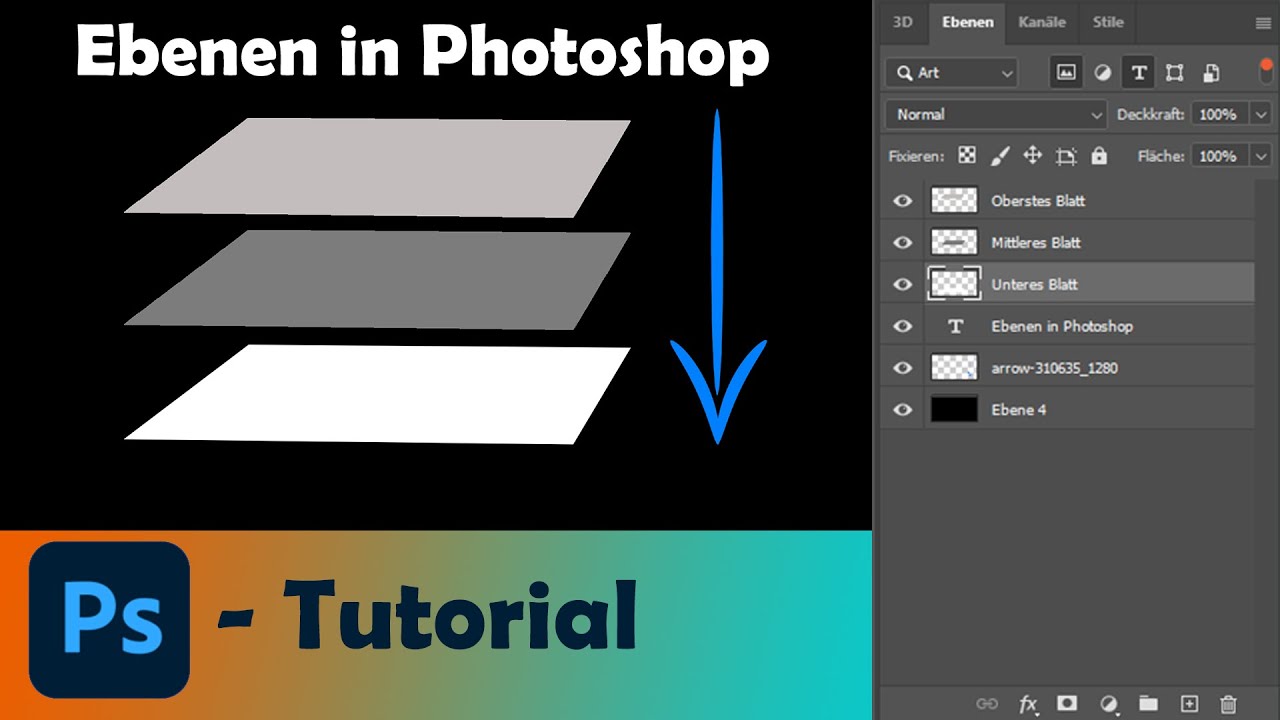Hide the Oberstes Blatt layer

[903, 201]
